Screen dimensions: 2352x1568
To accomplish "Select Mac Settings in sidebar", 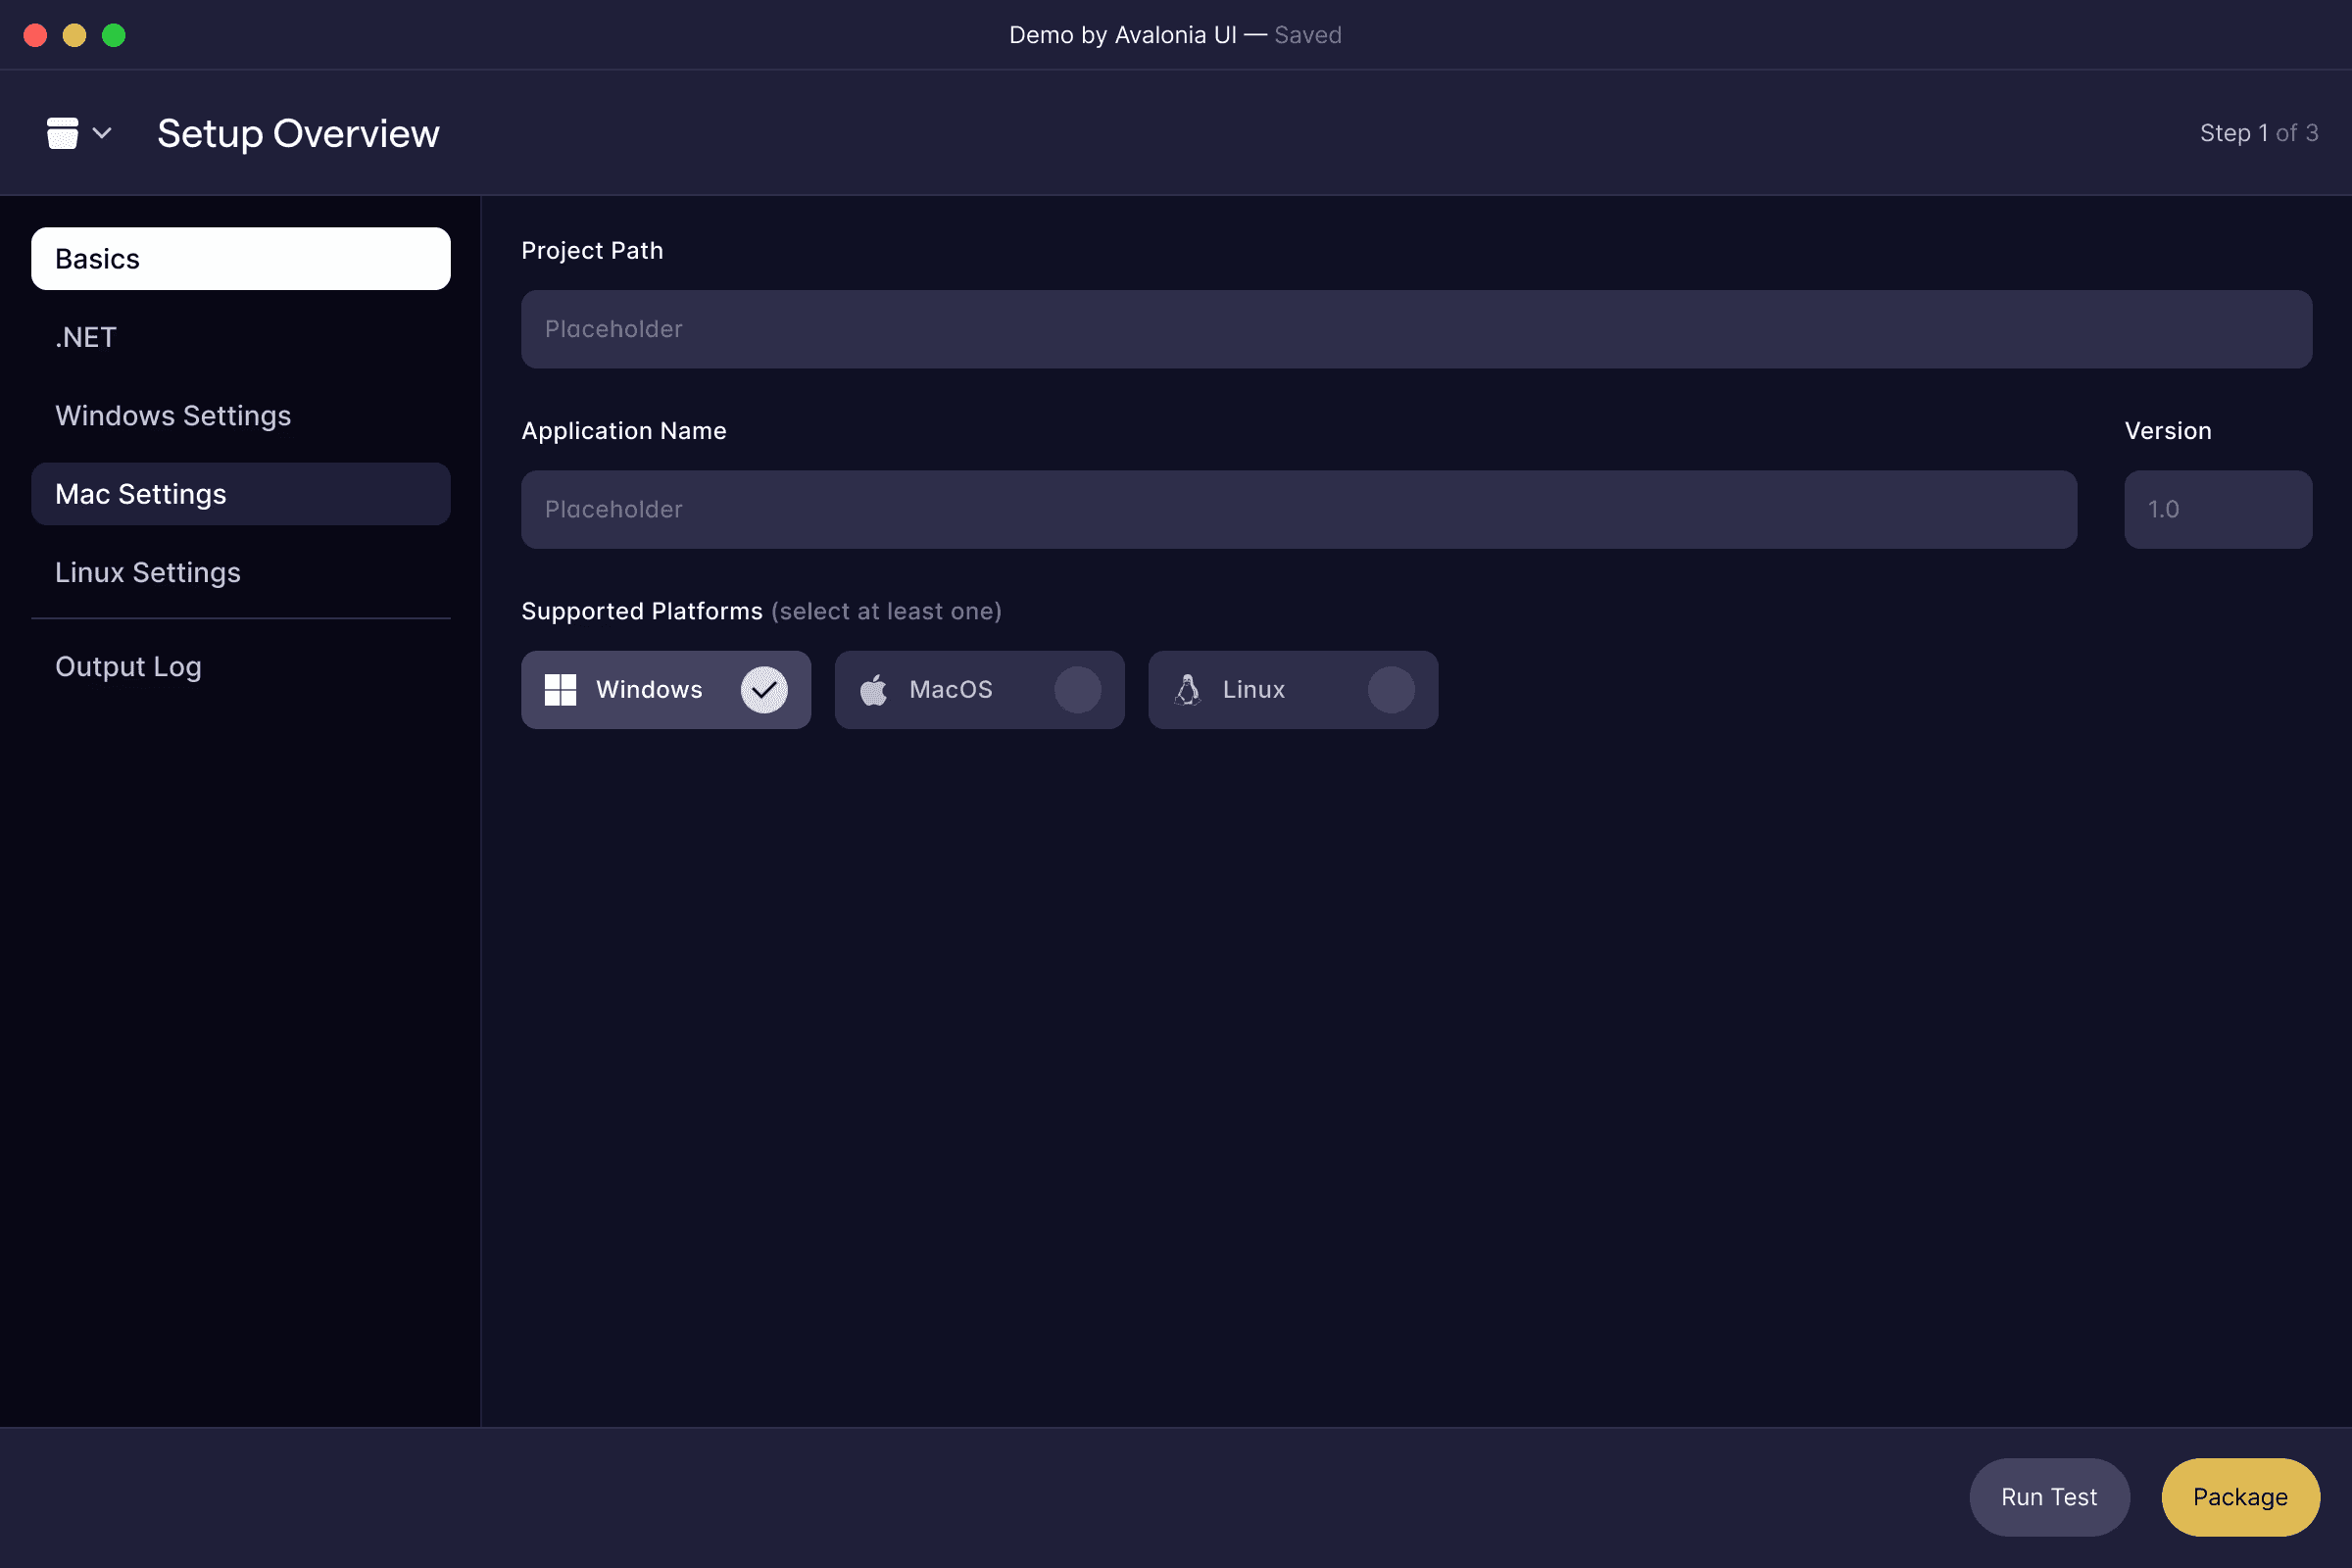I will click(240, 494).
